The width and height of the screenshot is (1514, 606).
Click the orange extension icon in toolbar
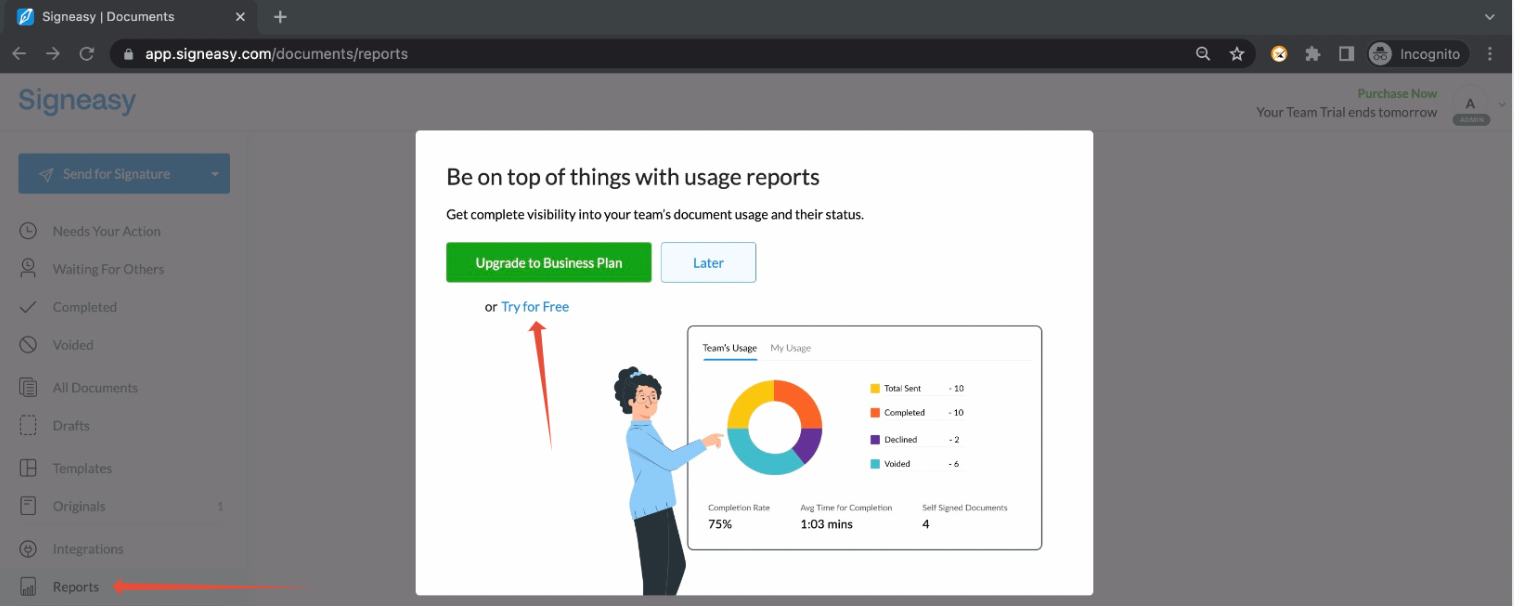(x=1279, y=54)
